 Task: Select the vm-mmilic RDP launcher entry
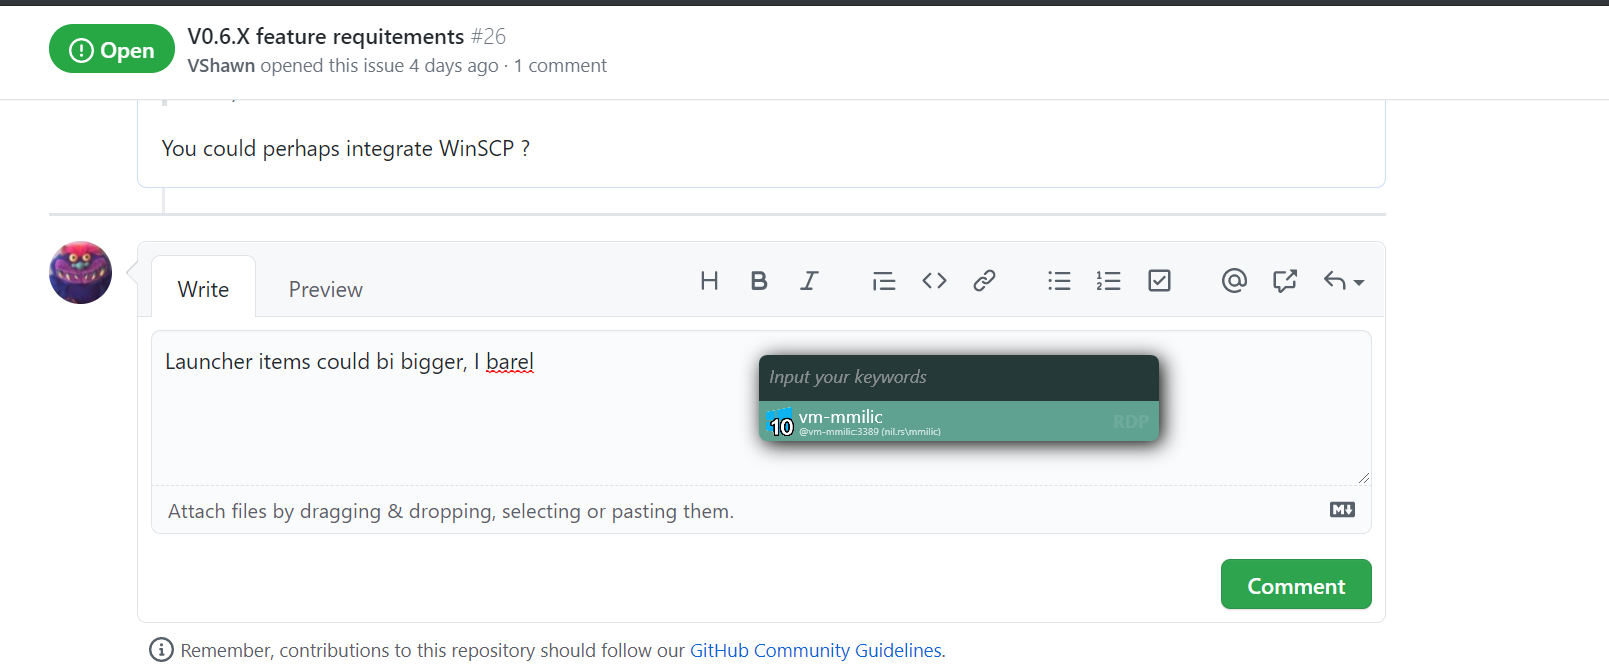pos(959,421)
